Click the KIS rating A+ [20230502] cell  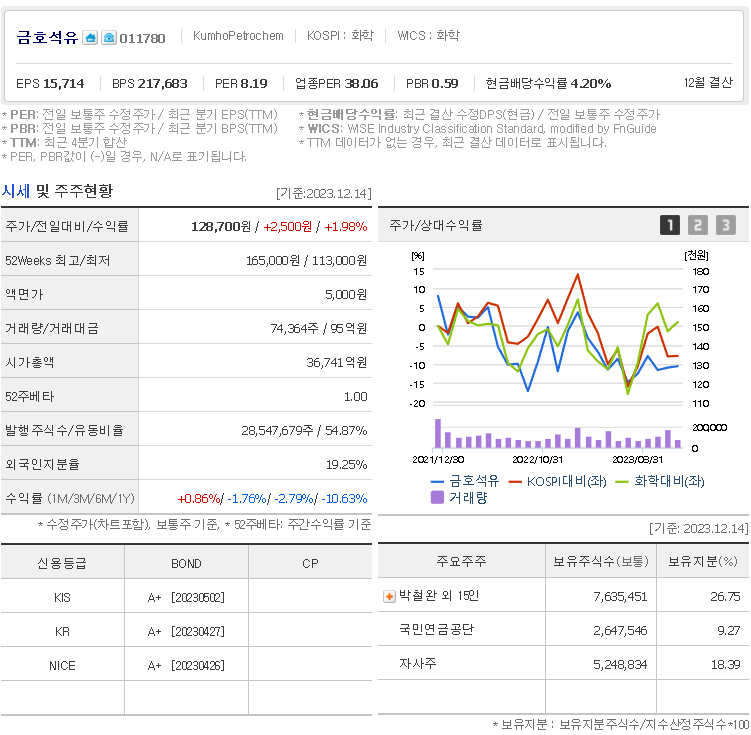(x=186, y=598)
